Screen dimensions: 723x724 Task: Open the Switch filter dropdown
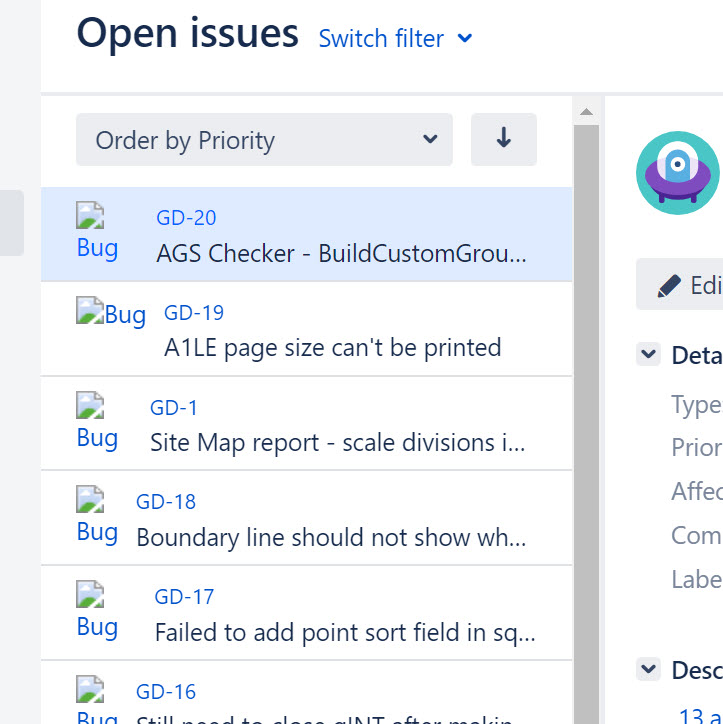[x=396, y=38]
